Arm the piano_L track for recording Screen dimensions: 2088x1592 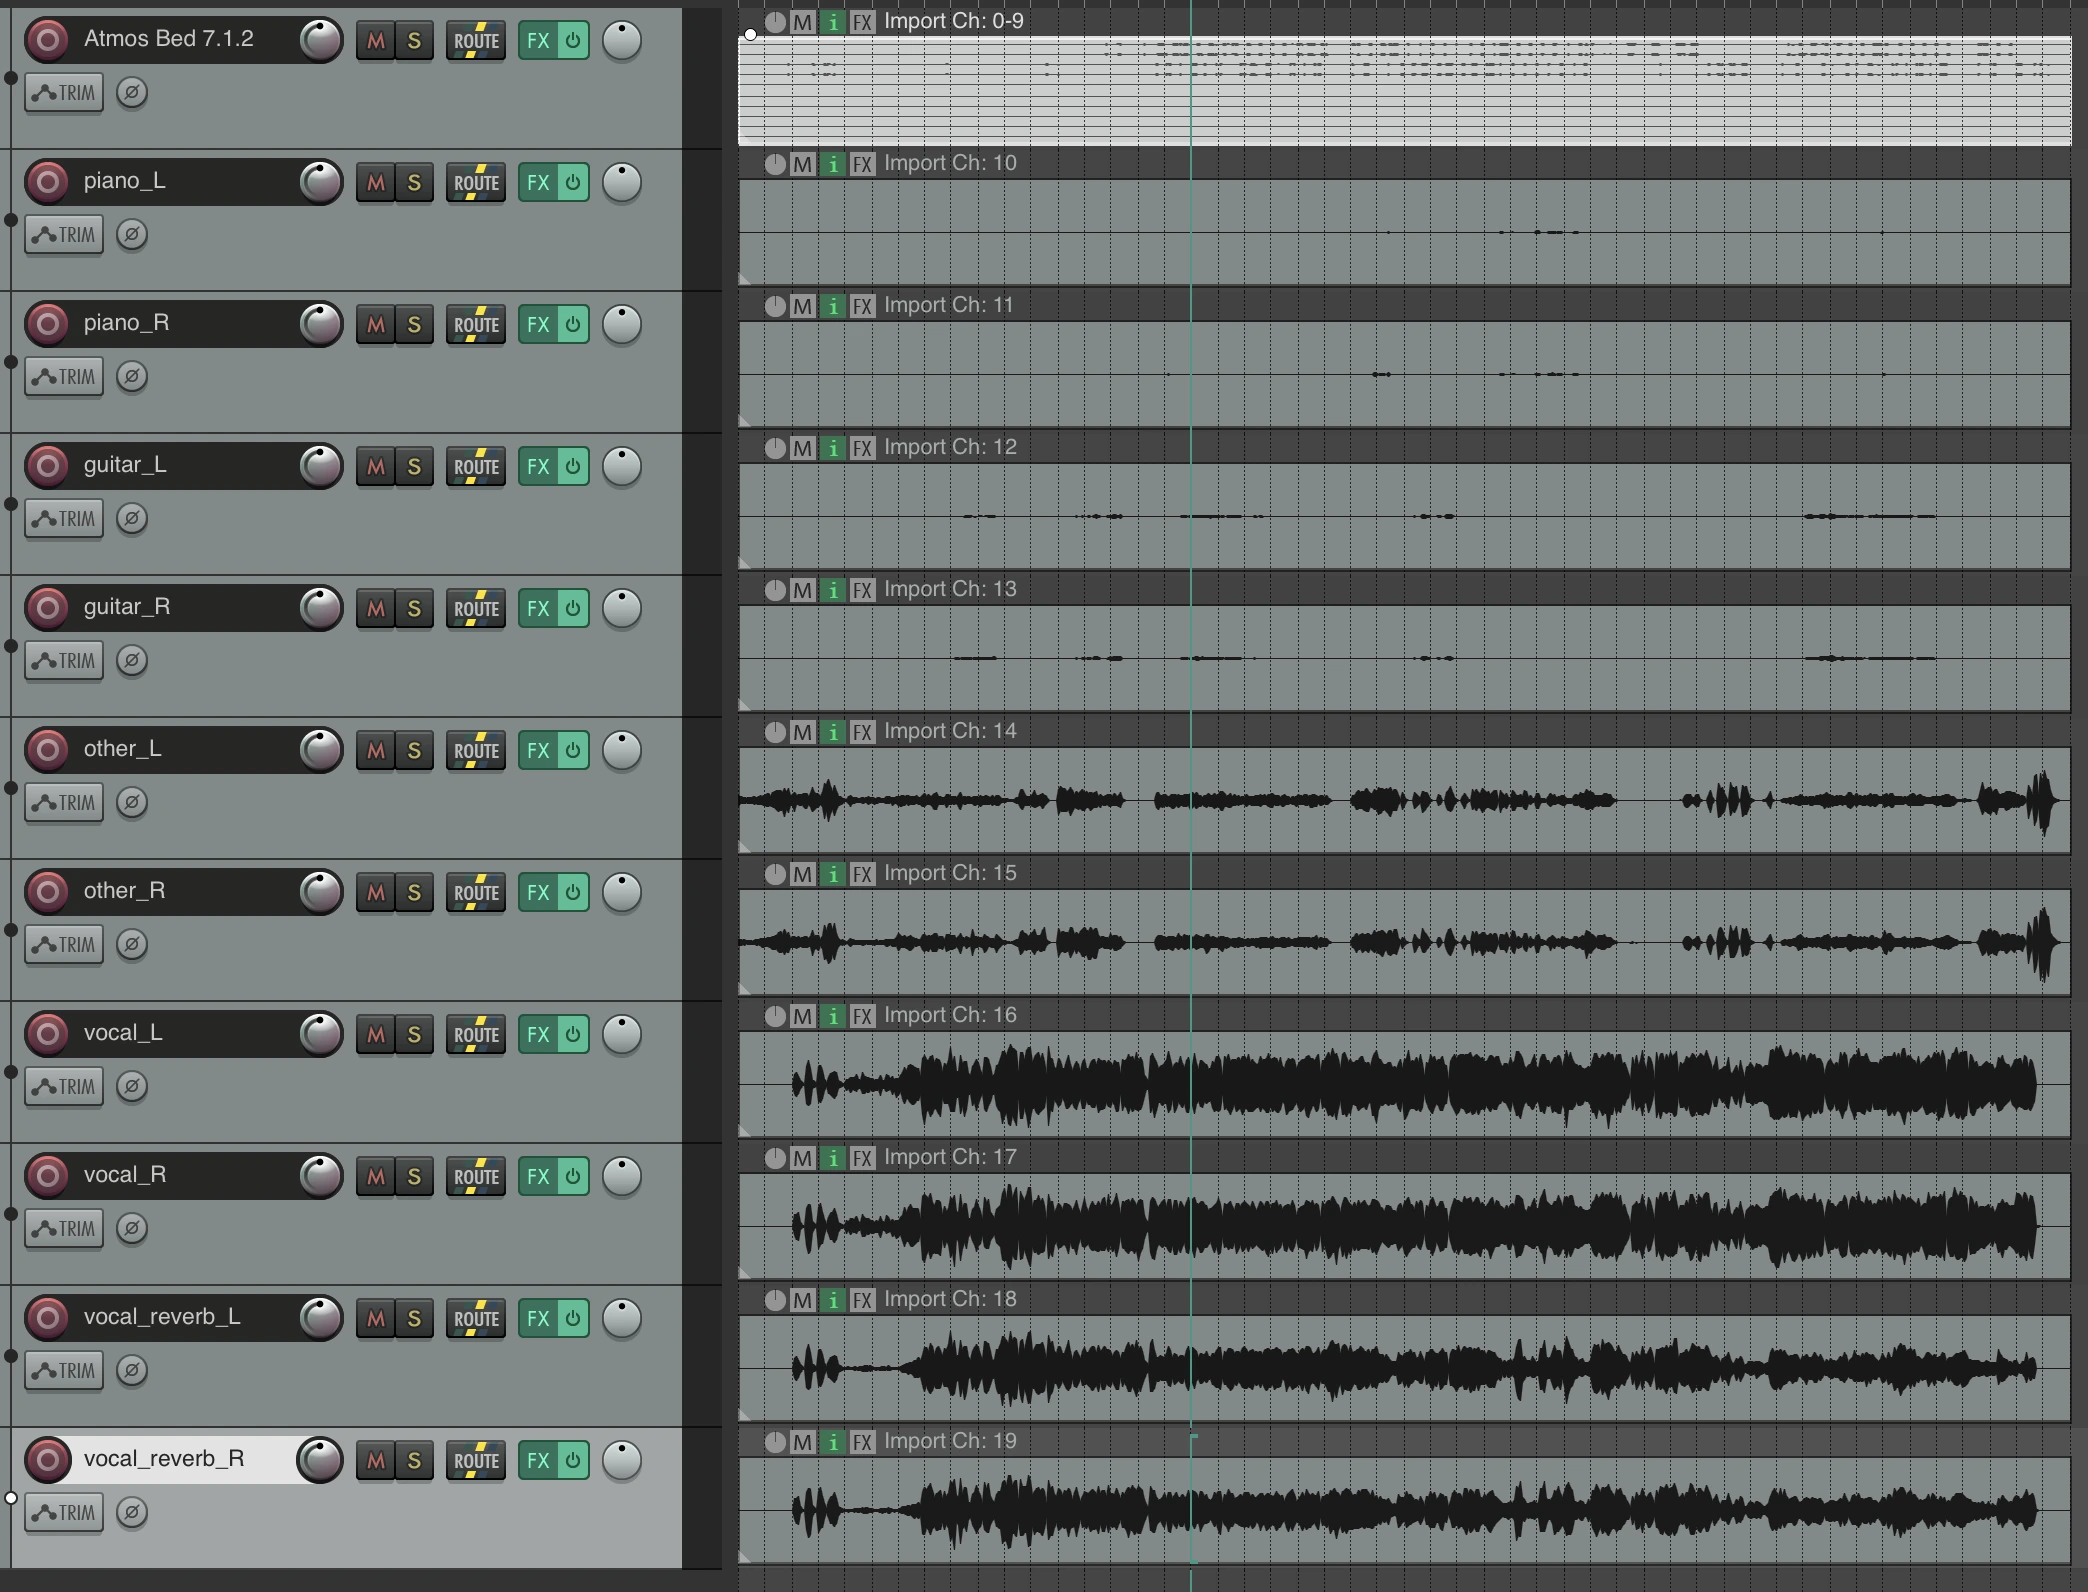click(x=46, y=181)
